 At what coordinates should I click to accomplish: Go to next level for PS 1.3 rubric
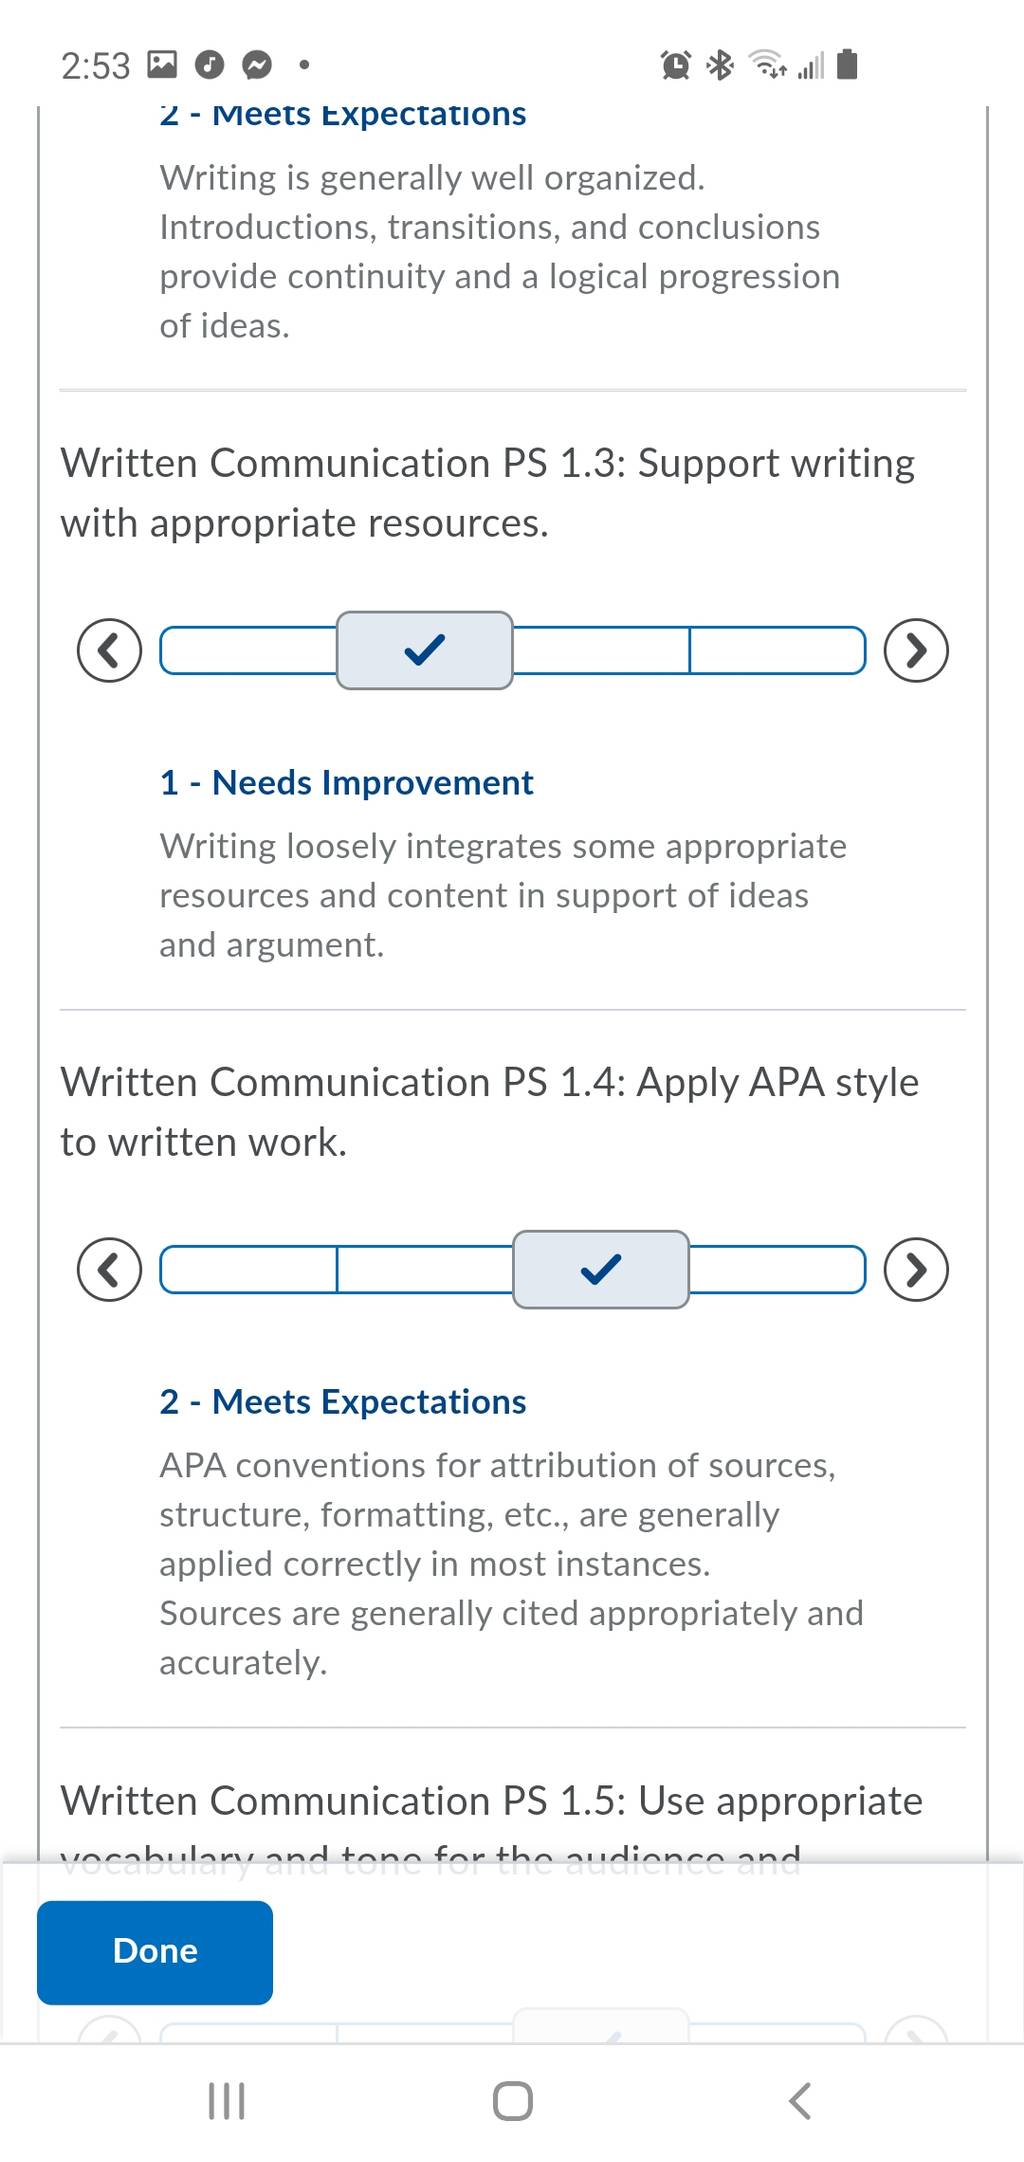[916, 650]
